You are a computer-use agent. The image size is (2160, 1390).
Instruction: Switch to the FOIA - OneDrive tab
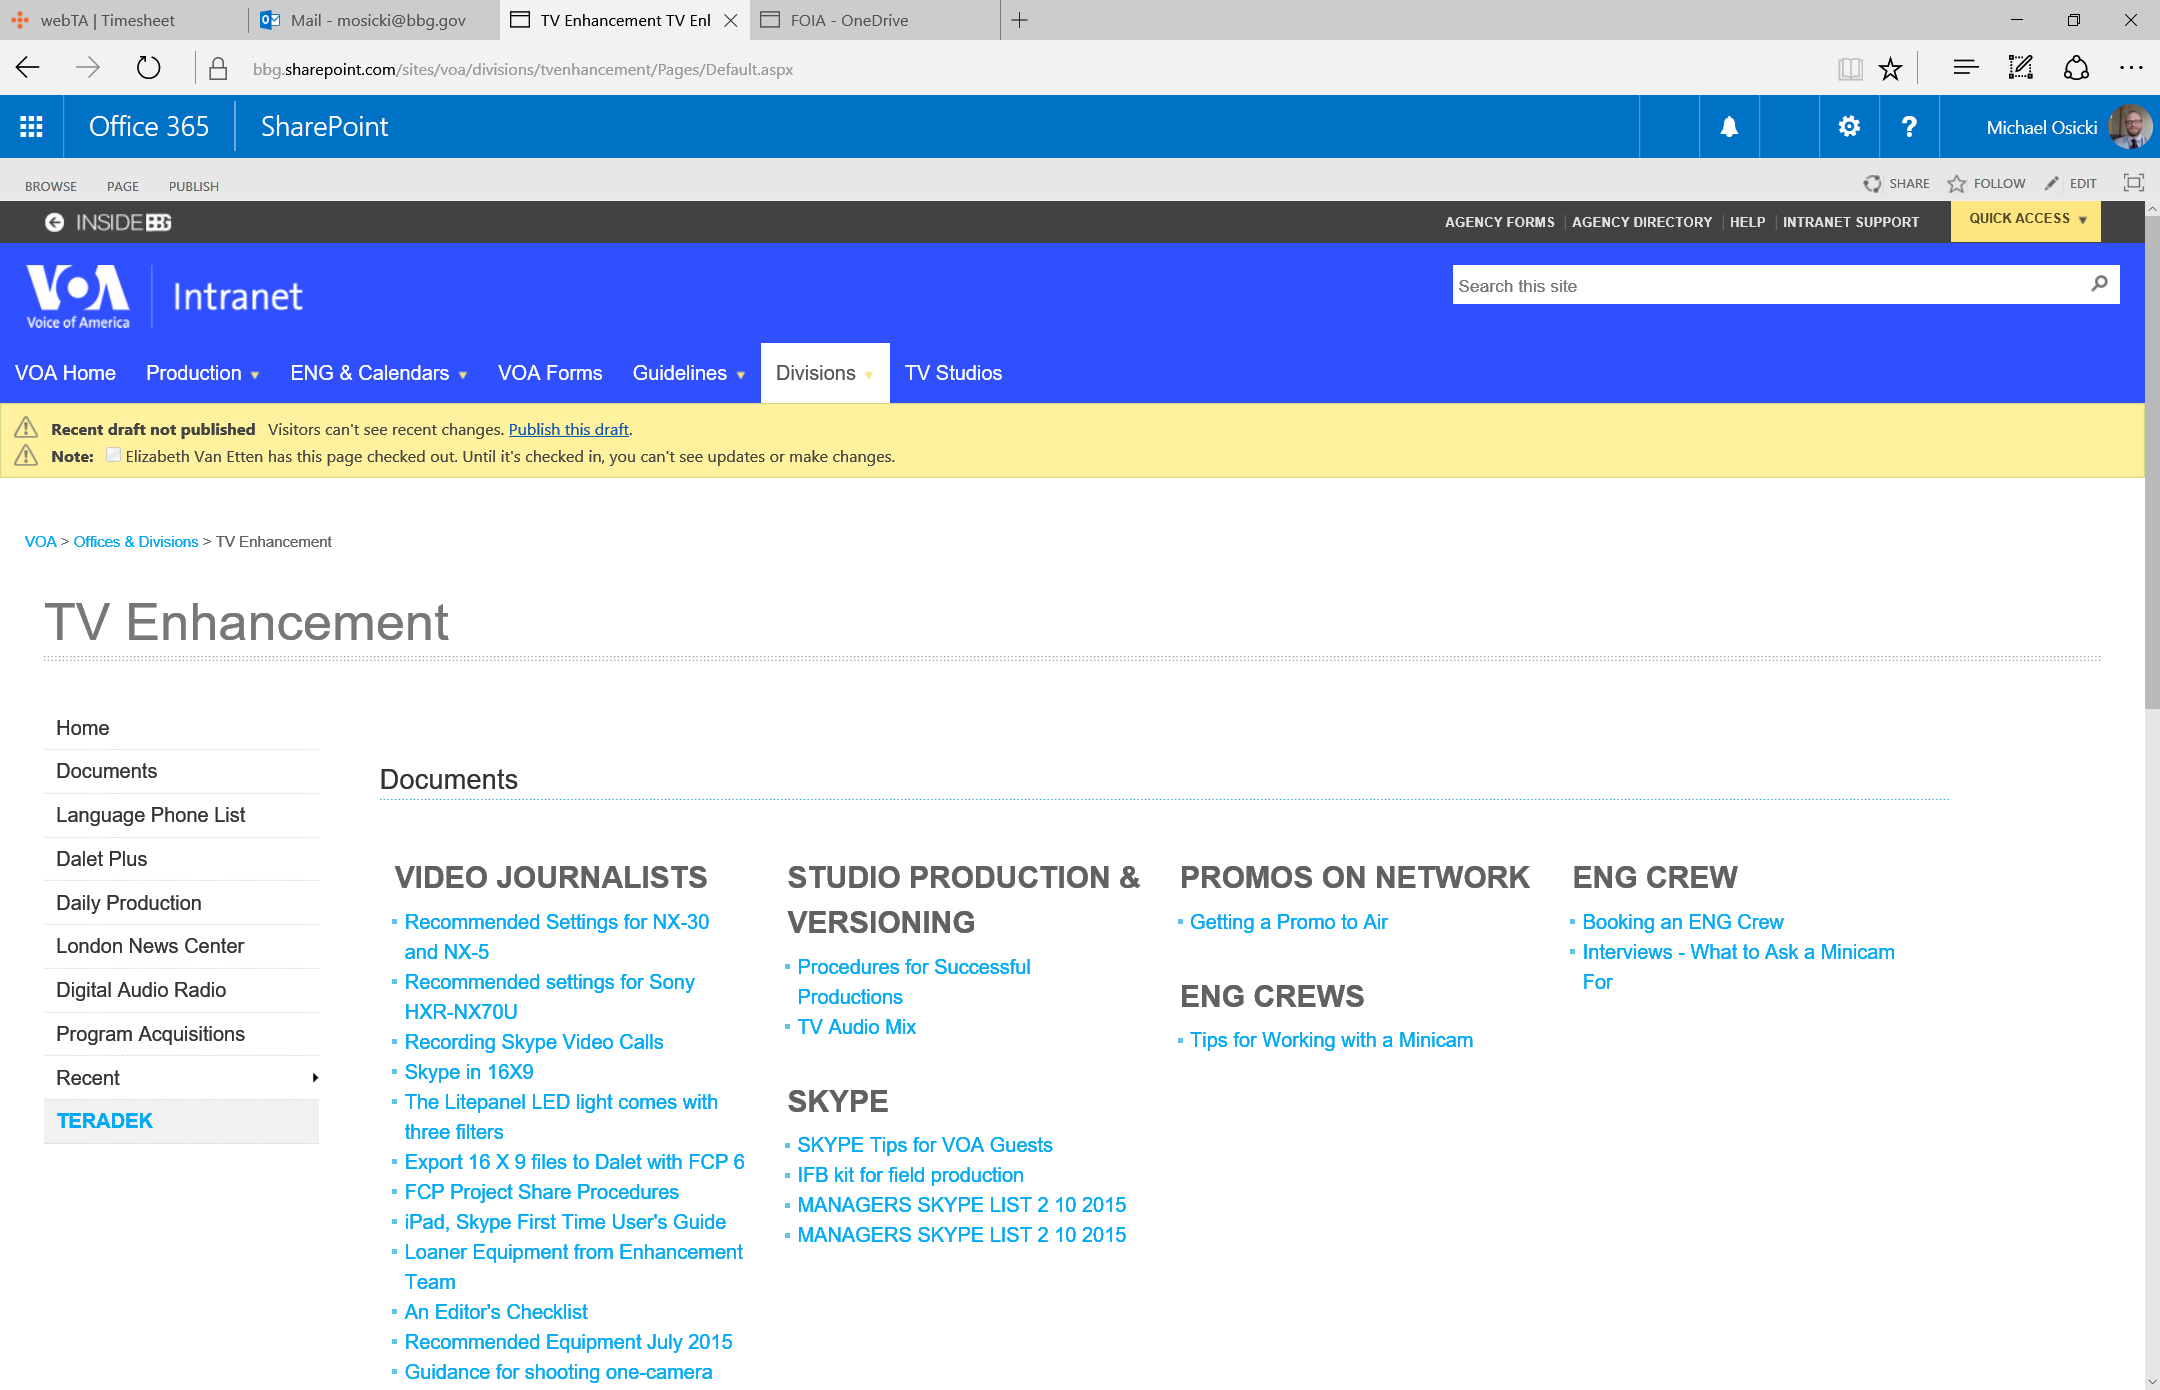[849, 20]
